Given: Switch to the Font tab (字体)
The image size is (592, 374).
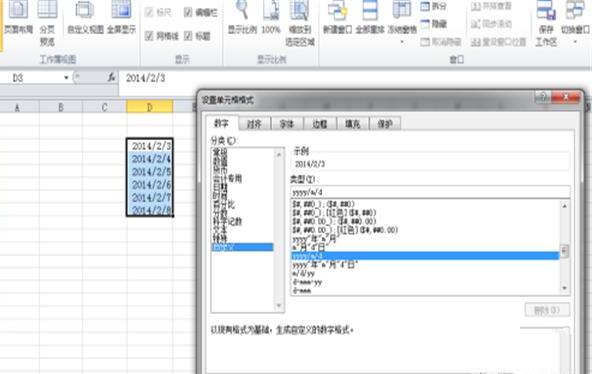Looking at the screenshot, I should tap(287, 123).
